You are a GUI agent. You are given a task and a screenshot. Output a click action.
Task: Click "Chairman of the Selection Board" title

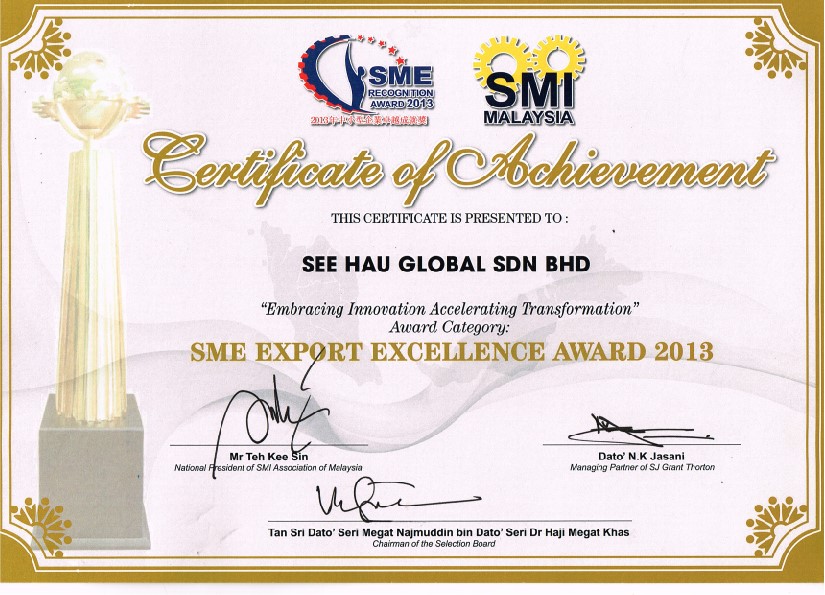(x=434, y=544)
